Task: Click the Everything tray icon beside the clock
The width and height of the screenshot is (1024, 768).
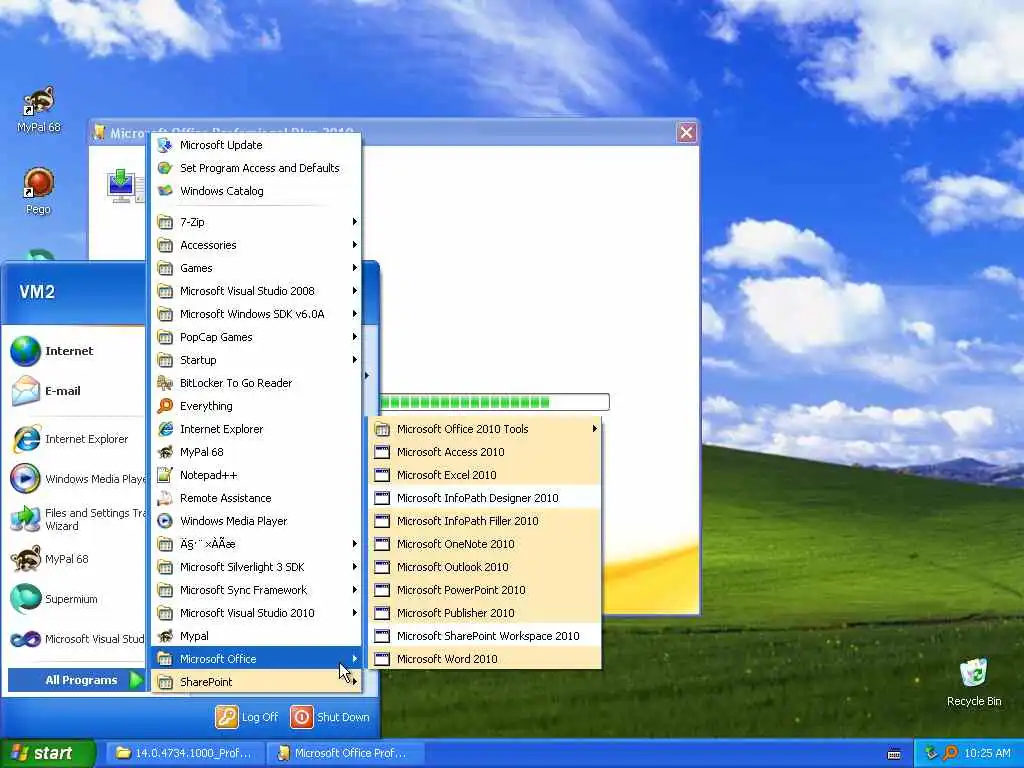Action: click(x=950, y=753)
